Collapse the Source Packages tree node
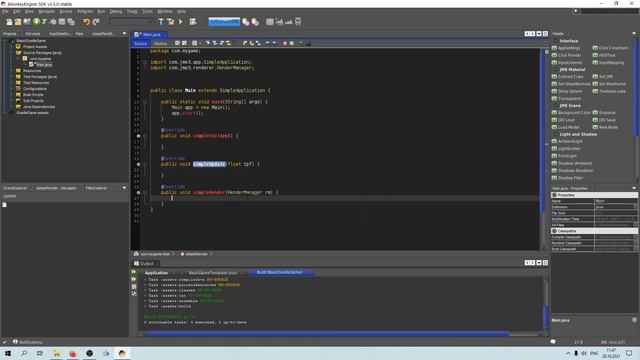The width and height of the screenshot is (640, 360). point(11,53)
